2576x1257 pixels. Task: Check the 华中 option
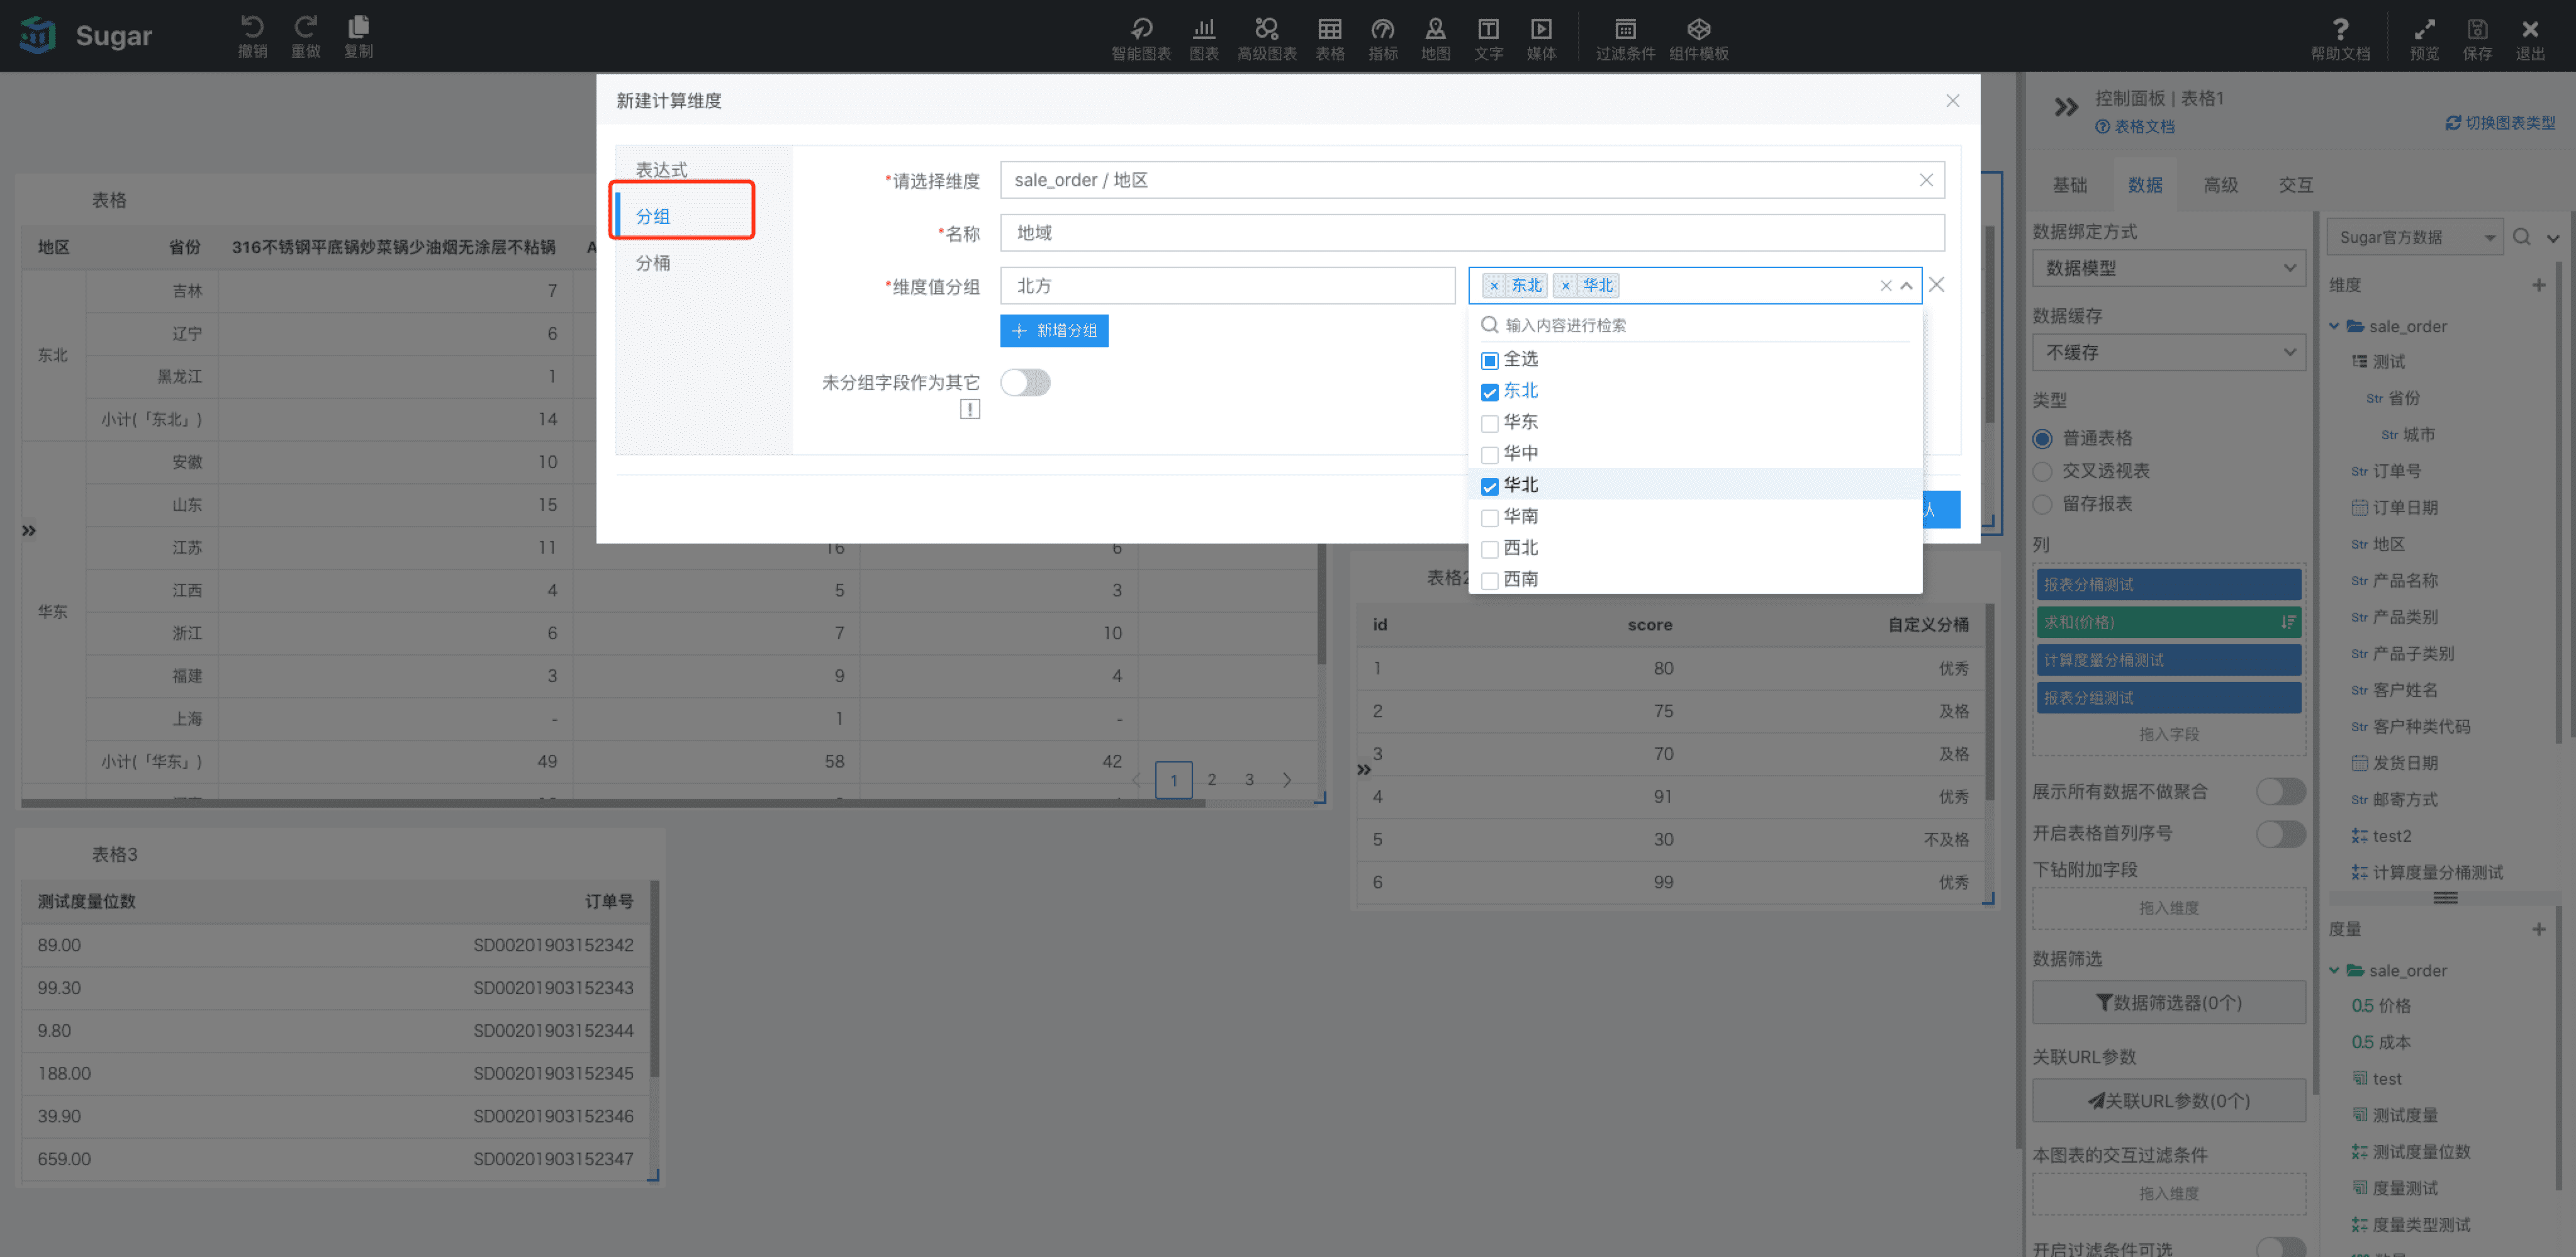click(x=1490, y=455)
